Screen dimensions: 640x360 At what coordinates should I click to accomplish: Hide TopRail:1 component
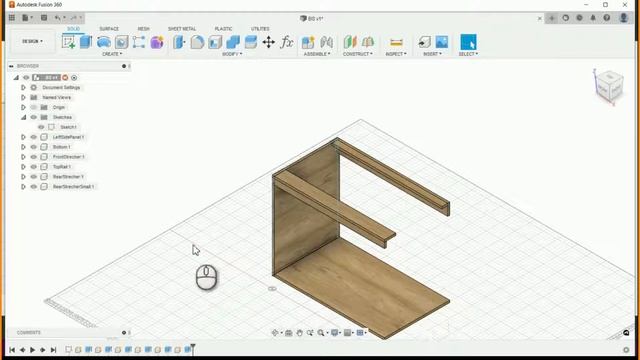[34, 167]
